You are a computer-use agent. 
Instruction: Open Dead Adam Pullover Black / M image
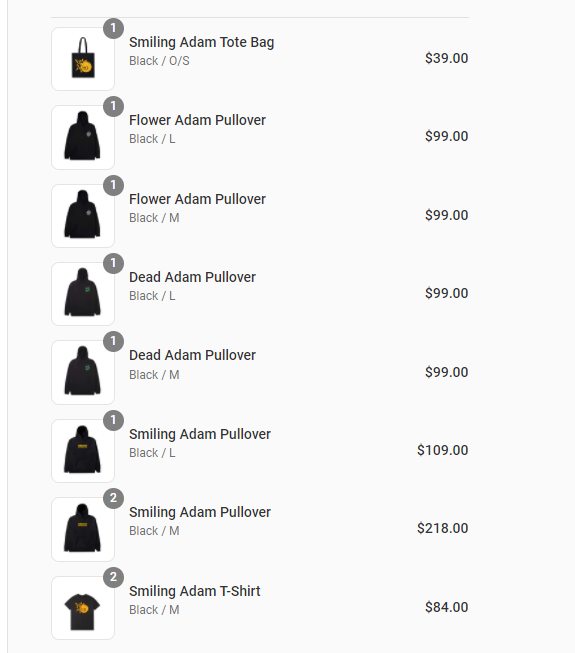click(x=83, y=372)
